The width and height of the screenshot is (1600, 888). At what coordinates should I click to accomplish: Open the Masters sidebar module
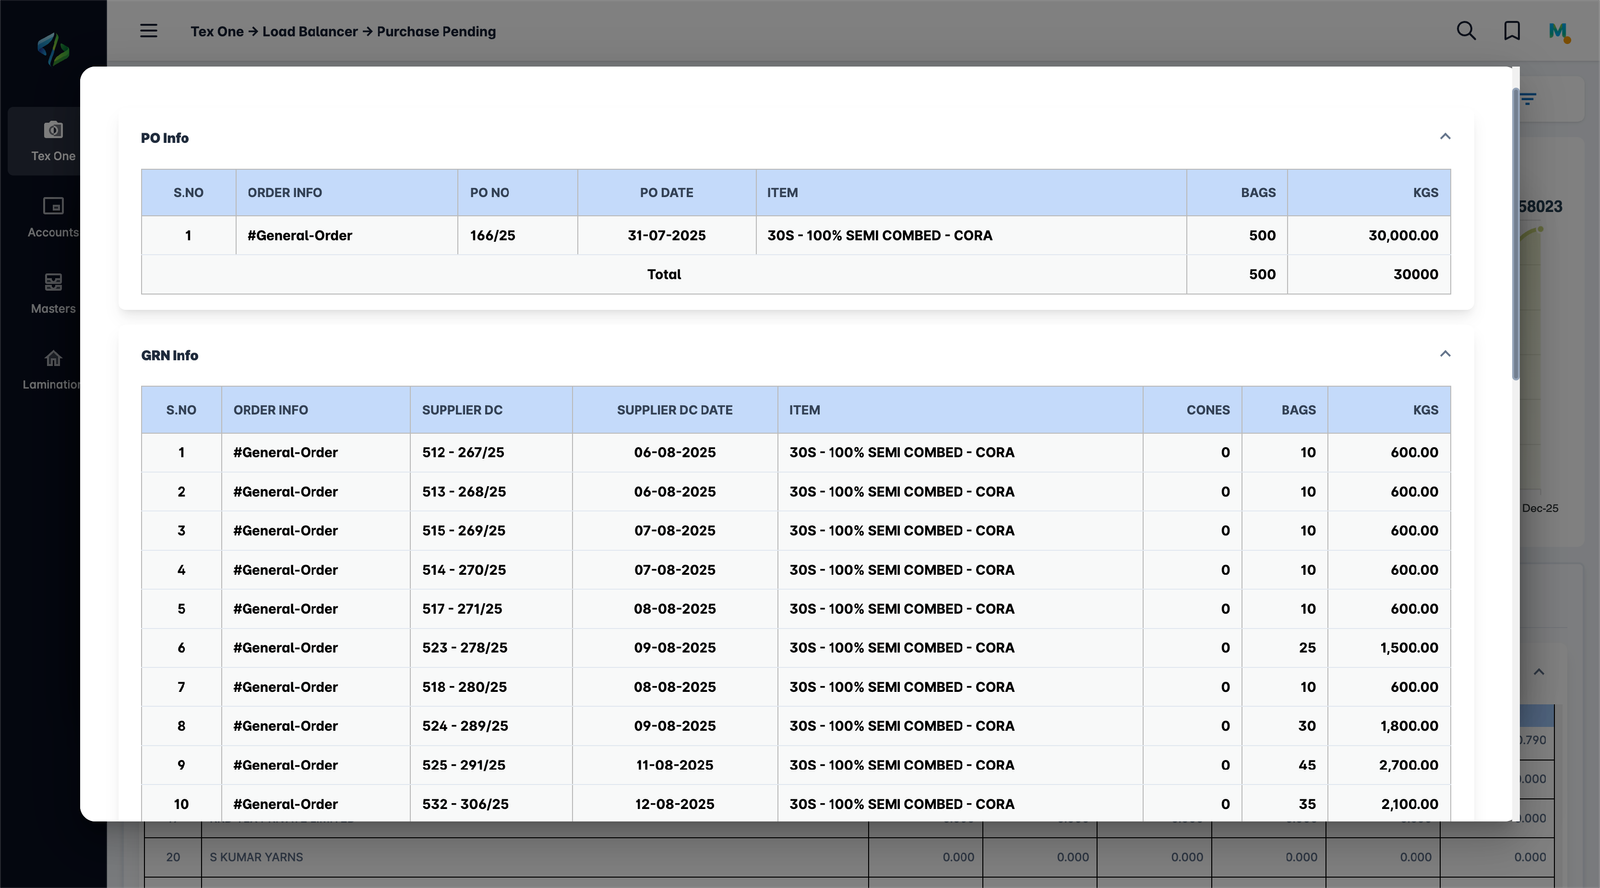[53, 294]
